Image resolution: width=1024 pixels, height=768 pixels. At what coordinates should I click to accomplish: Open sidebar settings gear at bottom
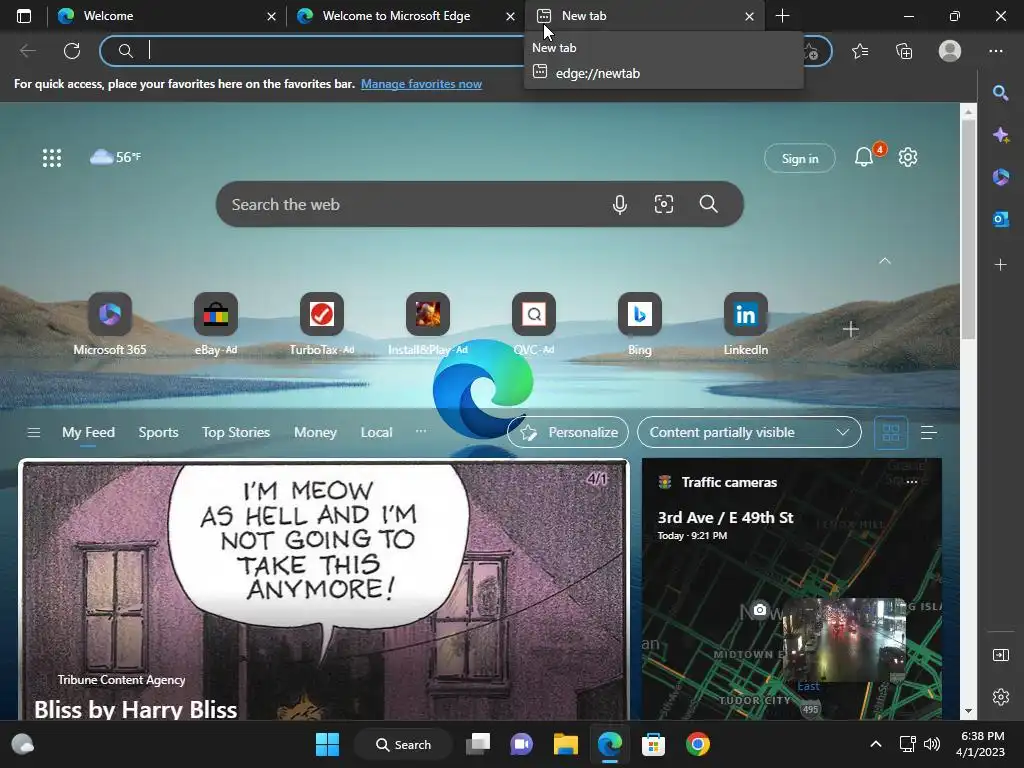click(1000, 697)
